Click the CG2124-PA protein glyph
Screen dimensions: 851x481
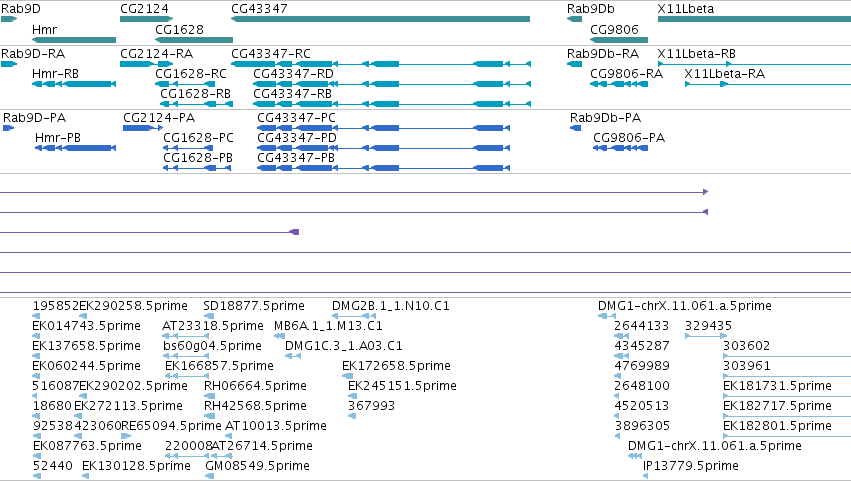143,128
